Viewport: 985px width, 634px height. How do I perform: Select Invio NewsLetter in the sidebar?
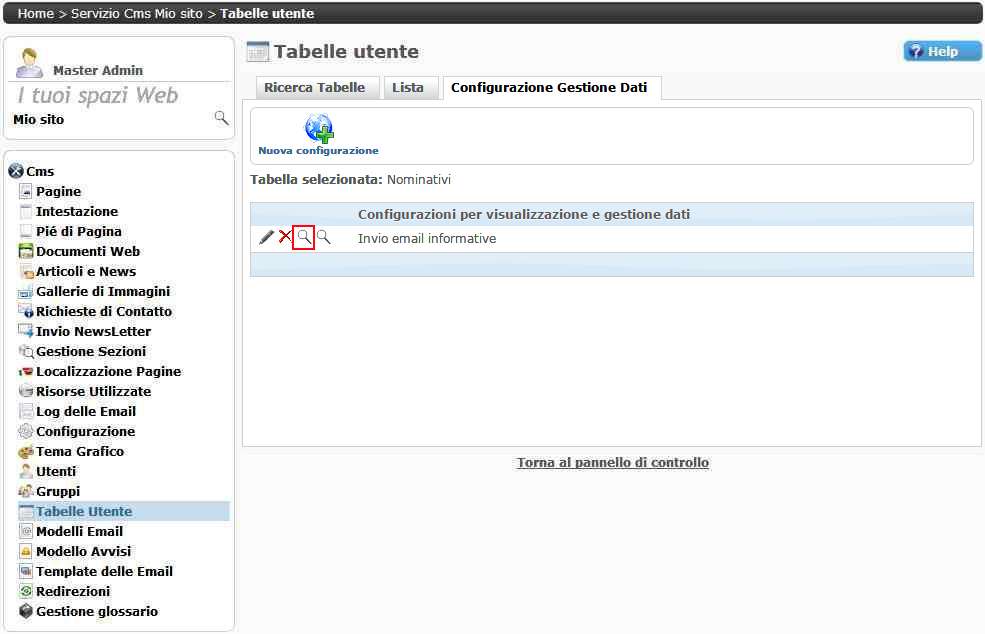(93, 331)
